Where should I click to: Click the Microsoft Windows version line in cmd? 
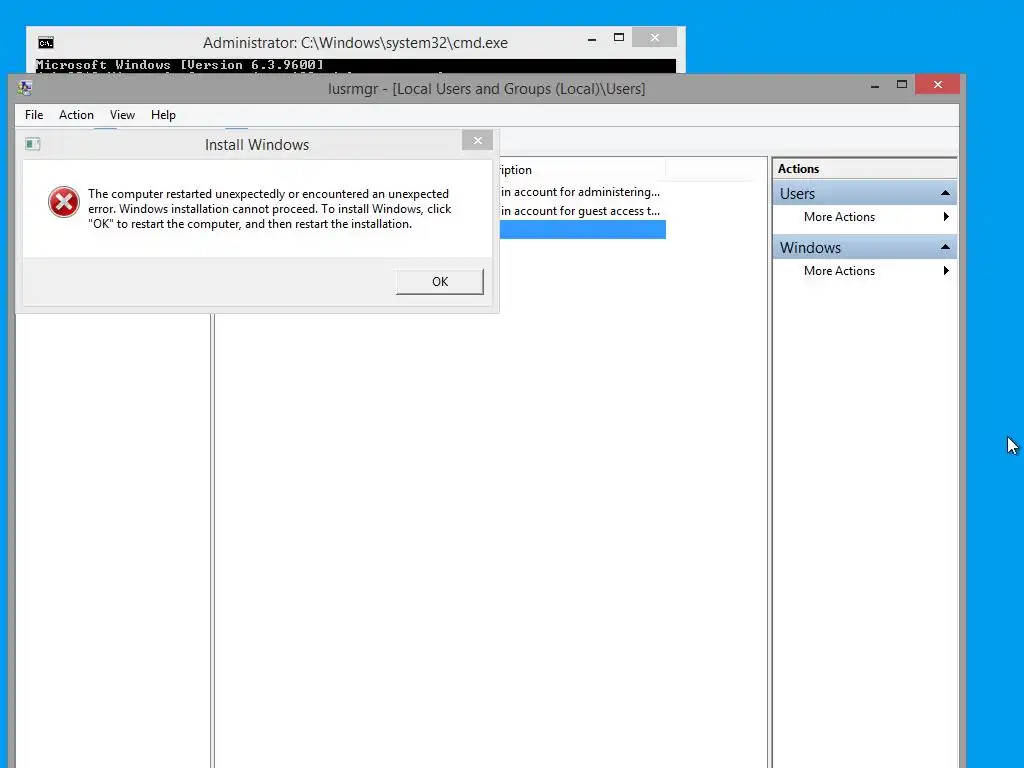click(x=180, y=65)
